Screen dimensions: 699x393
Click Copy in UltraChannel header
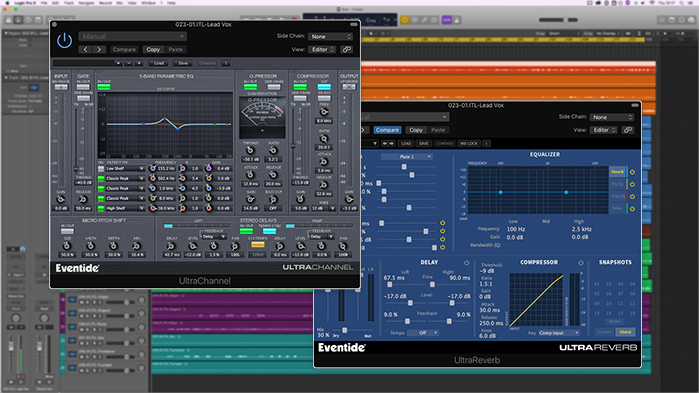tap(153, 49)
